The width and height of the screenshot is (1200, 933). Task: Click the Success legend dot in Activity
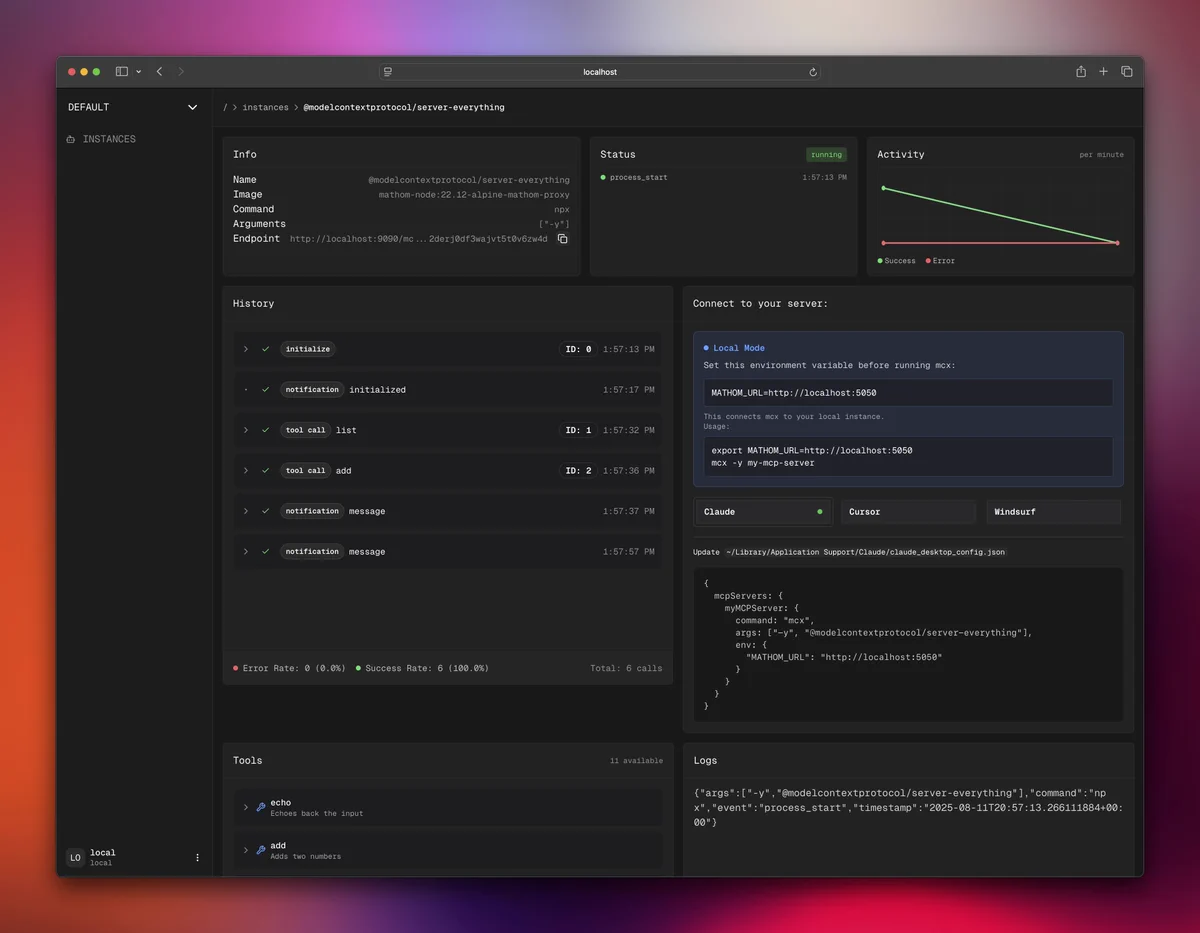880,261
